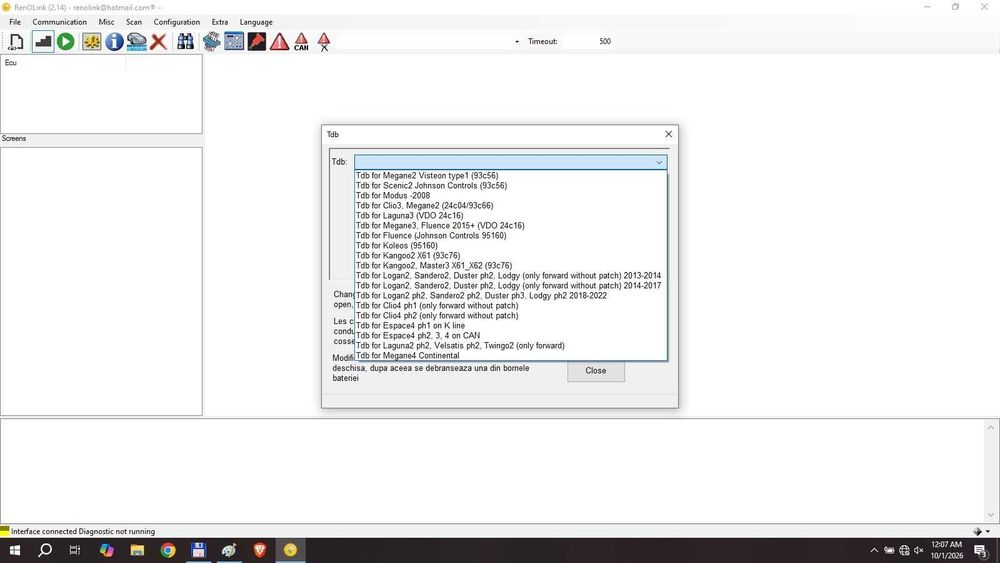Viewport: 1000px width, 563px height.
Task: Open the Extra menu
Action: point(220,22)
